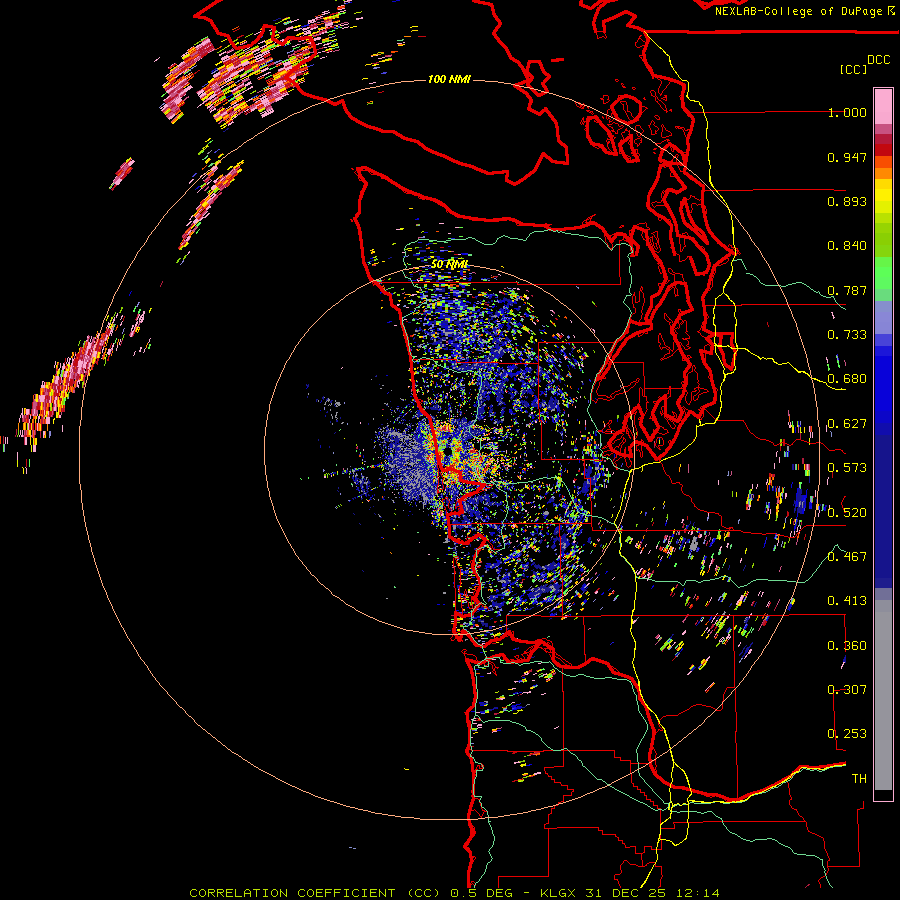Pick the orange color bar segment
This screenshot has height=900, width=900.
tap(883, 173)
